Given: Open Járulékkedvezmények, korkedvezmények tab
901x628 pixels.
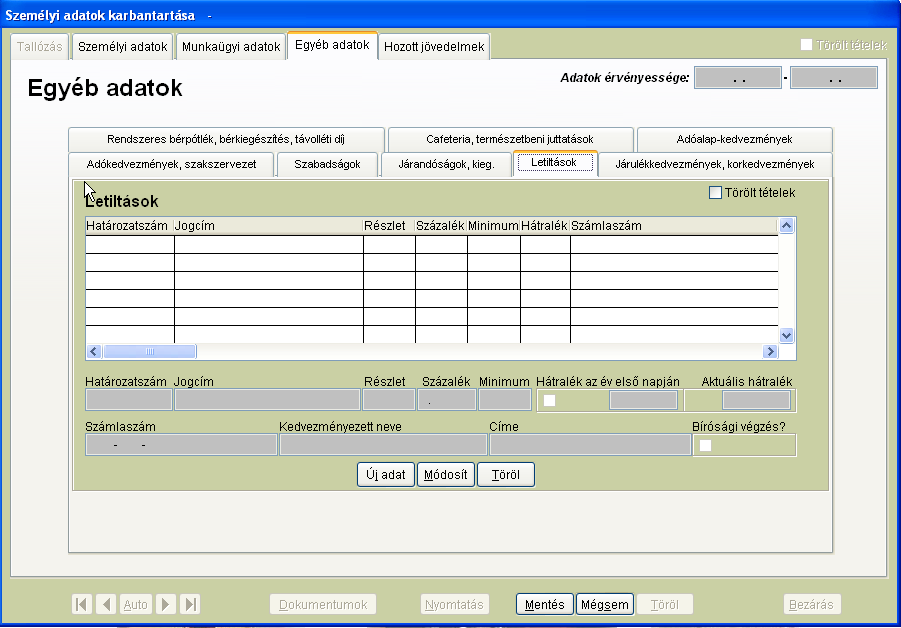Looking at the screenshot, I should tap(715, 164).
